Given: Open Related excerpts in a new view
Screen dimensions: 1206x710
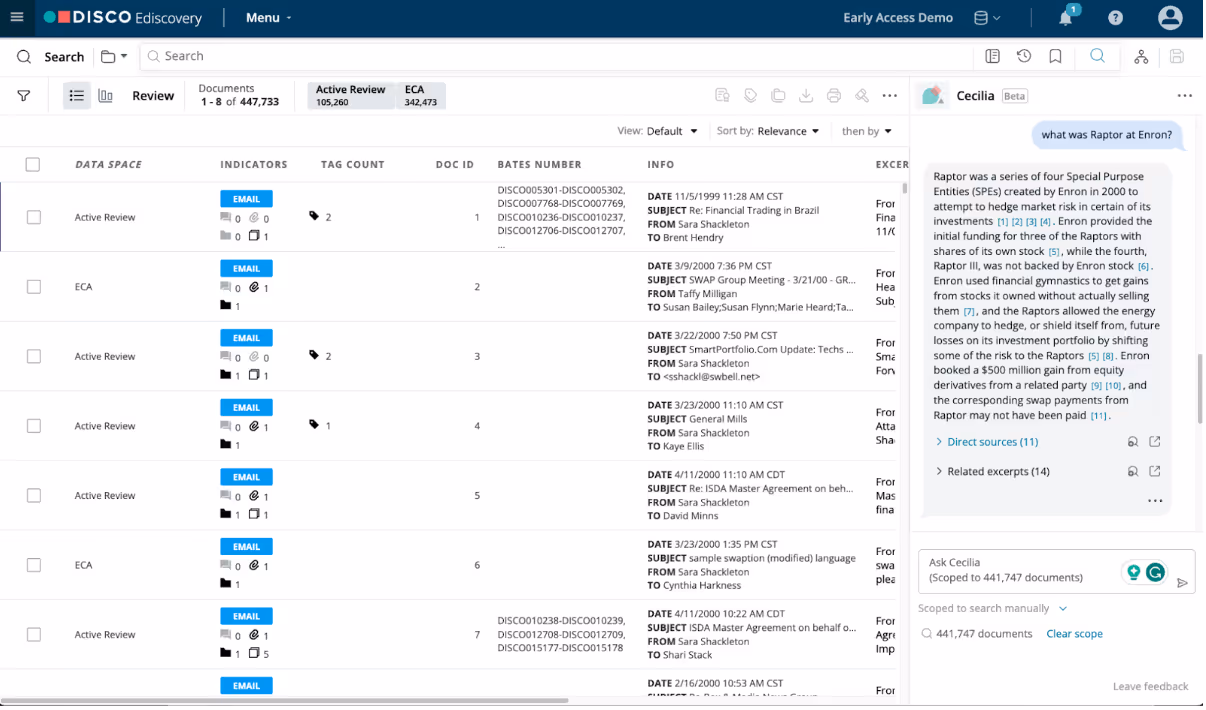Looking at the screenshot, I should 1155,471.
